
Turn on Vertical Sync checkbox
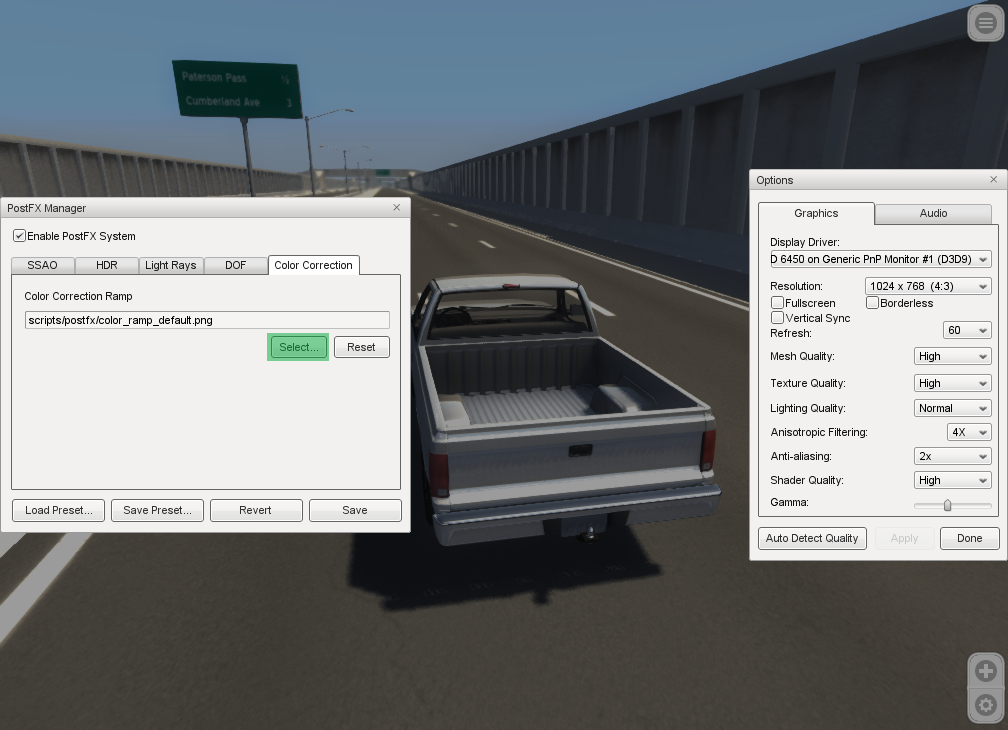pos(777,318)
